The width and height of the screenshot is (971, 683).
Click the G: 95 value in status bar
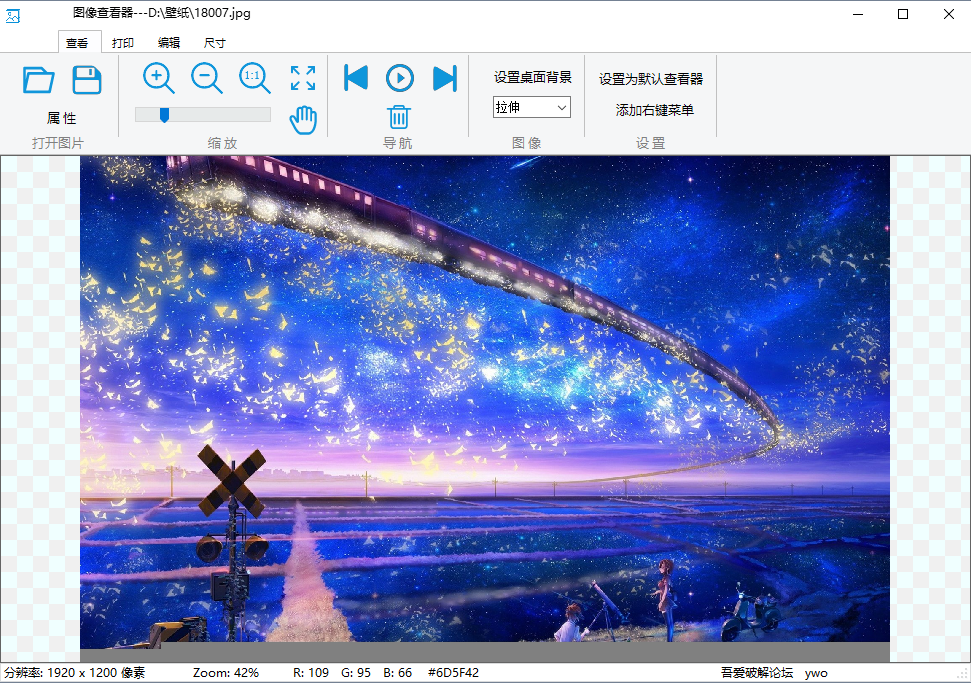[356, 672]
